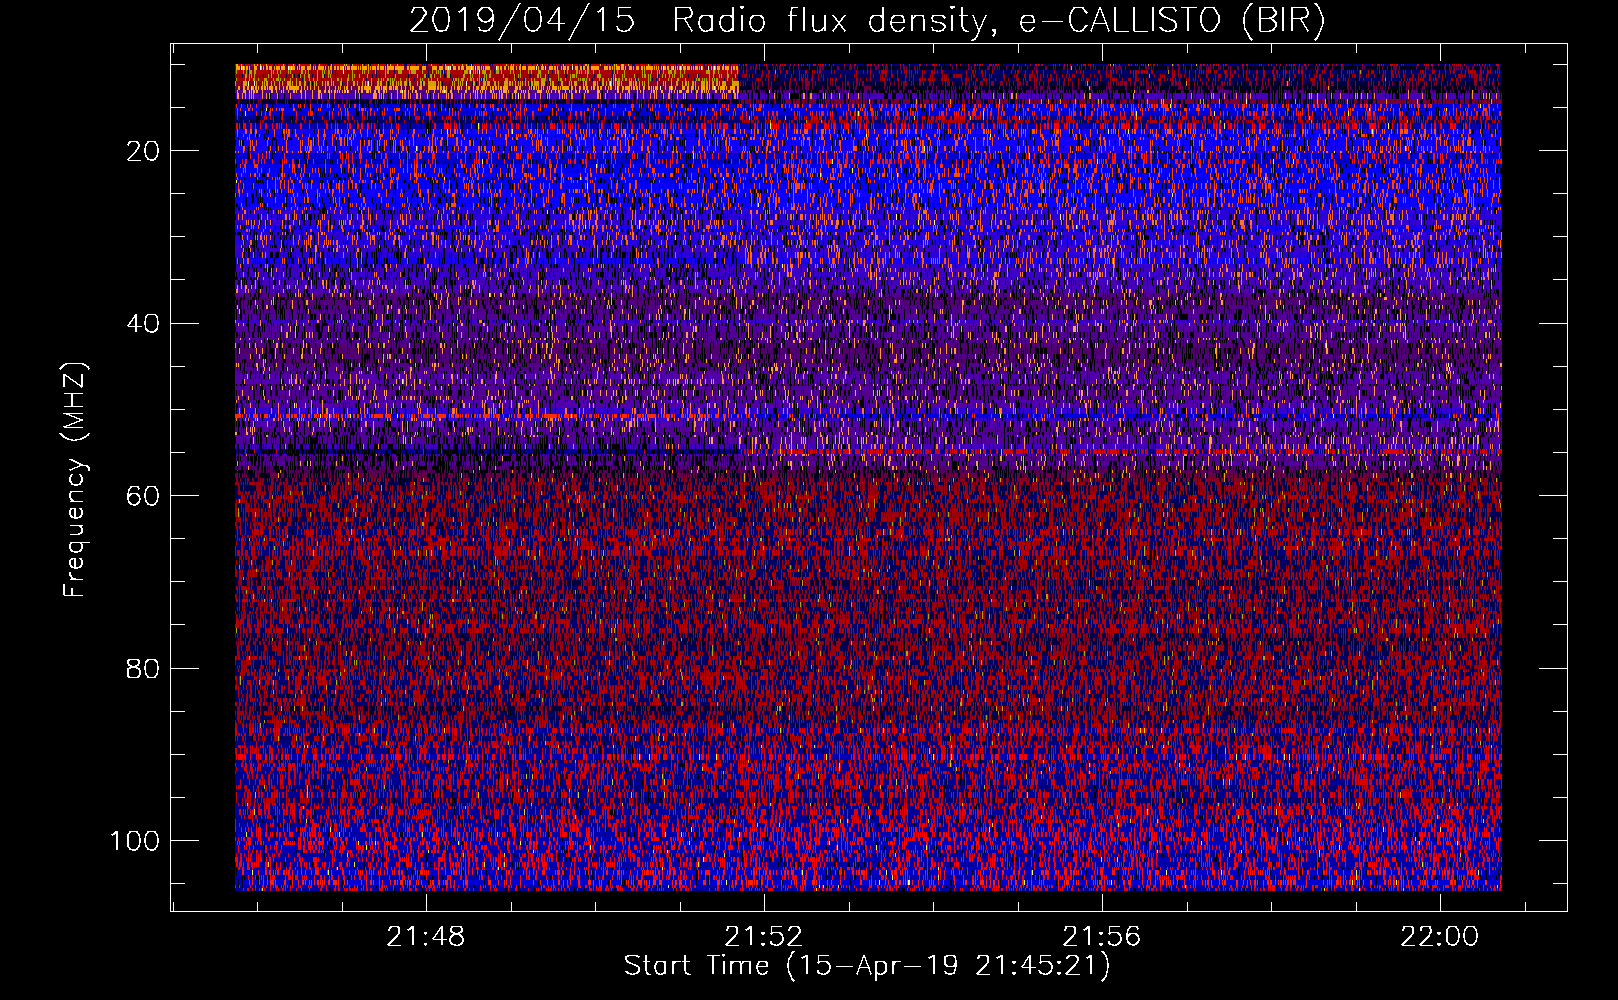Click the 21:52 time tick label
1618x1000 pixels.
pos(764,937)
